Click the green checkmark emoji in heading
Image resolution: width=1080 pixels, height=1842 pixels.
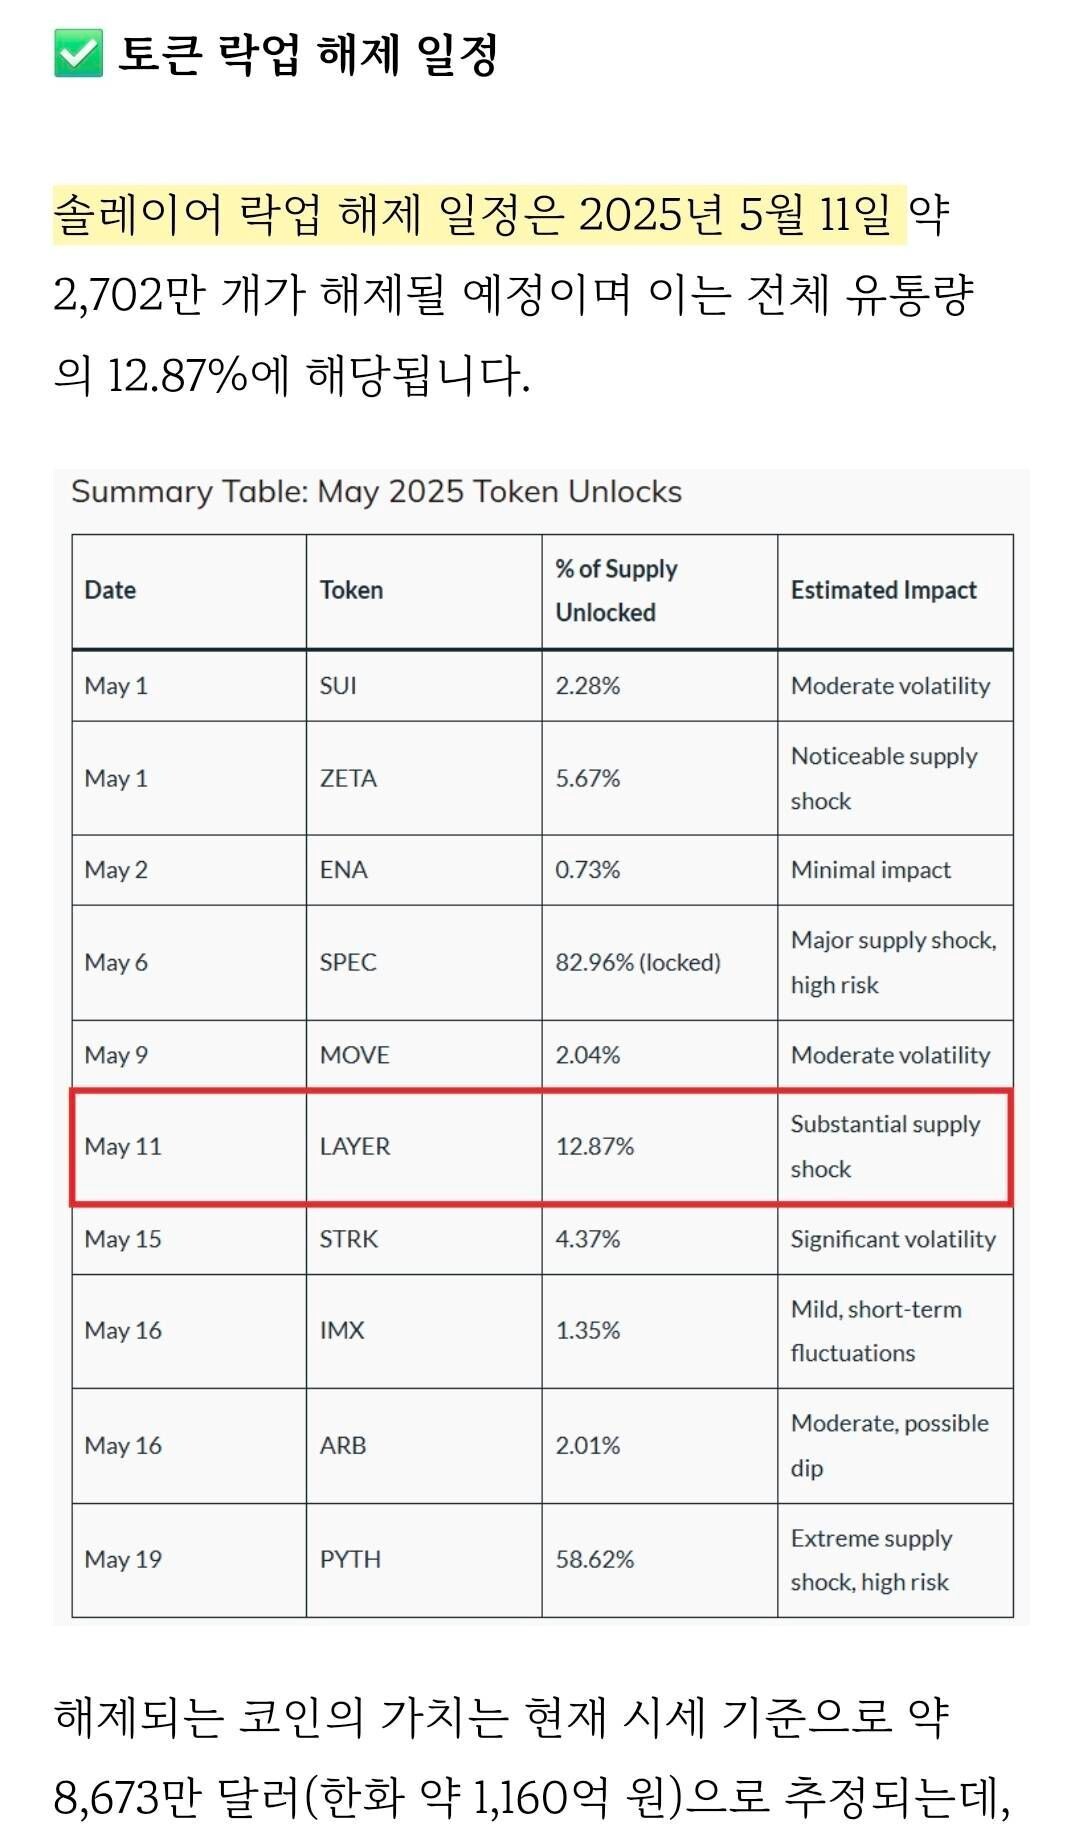pyautogui.click(x=78, y=54)
